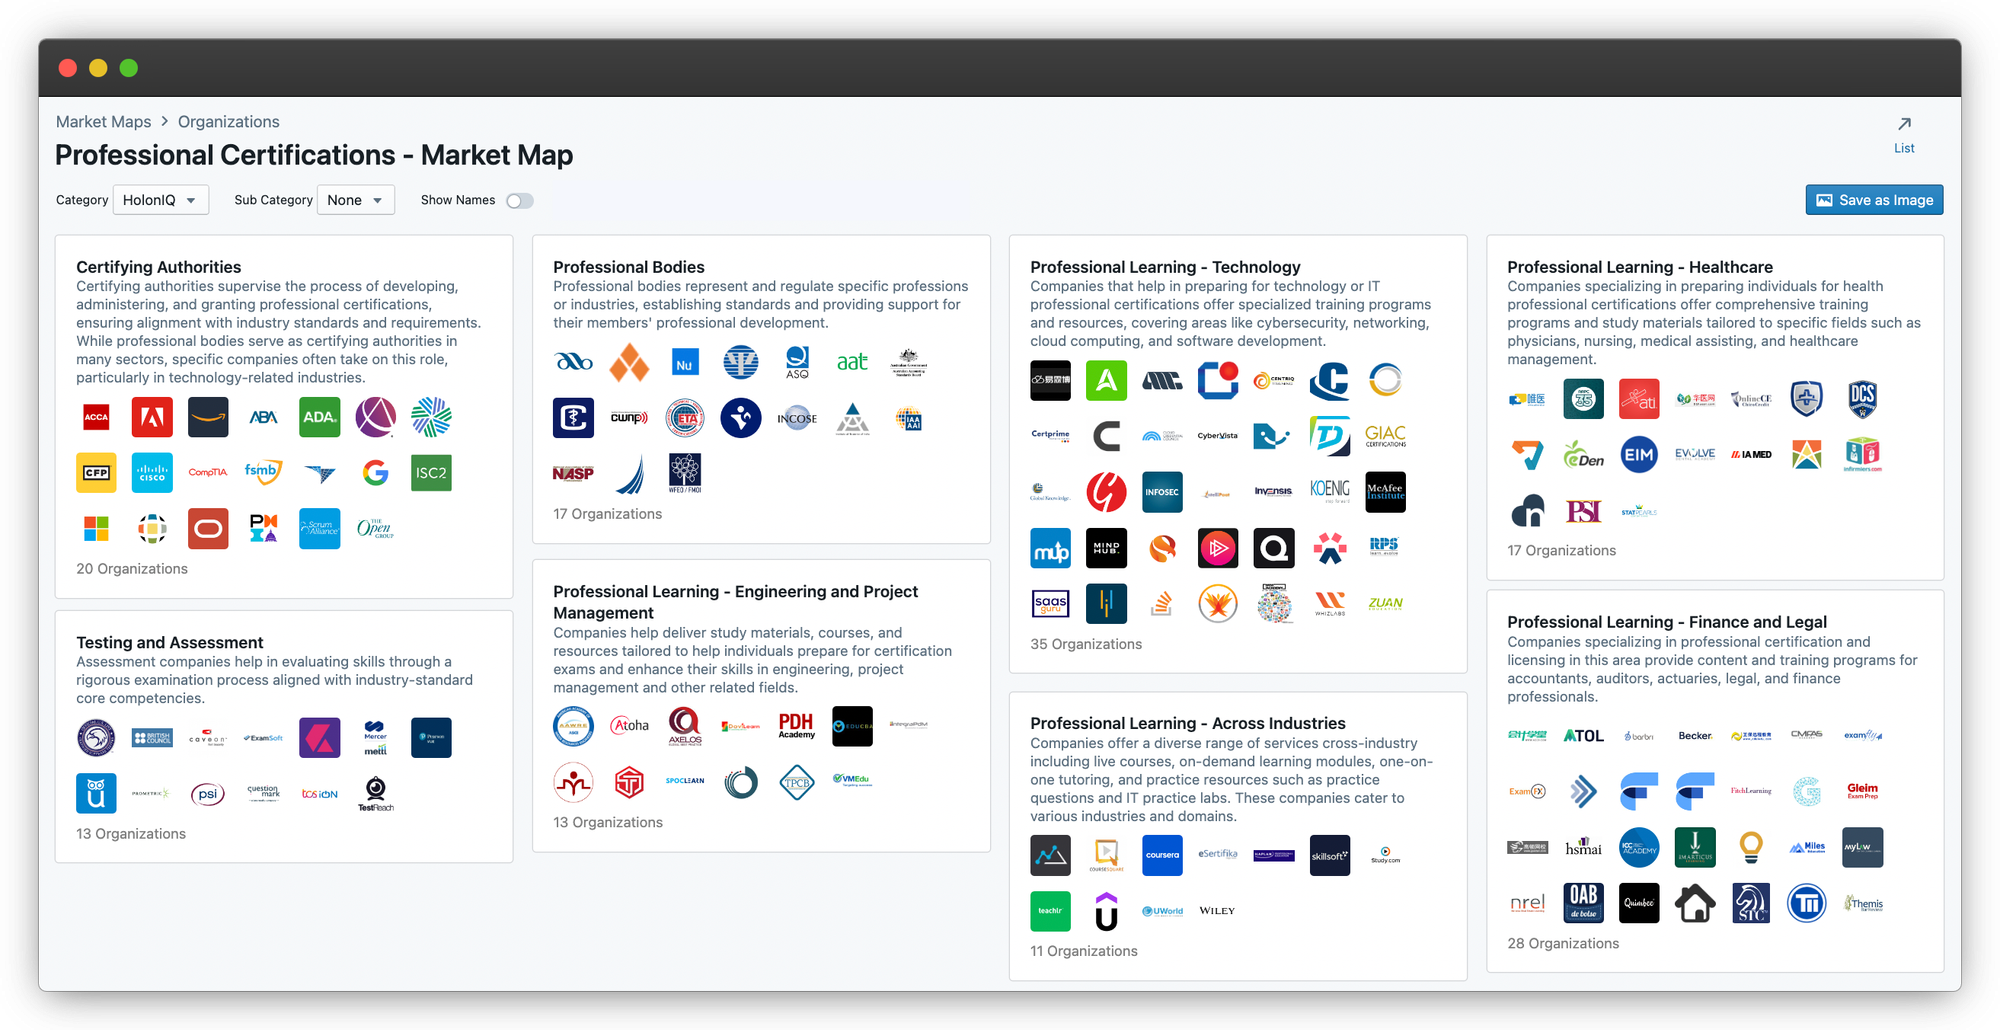Viewport: 2000px width, 1030px height.
Task: Click the Google G logo
Action: [x=376, y=473]
